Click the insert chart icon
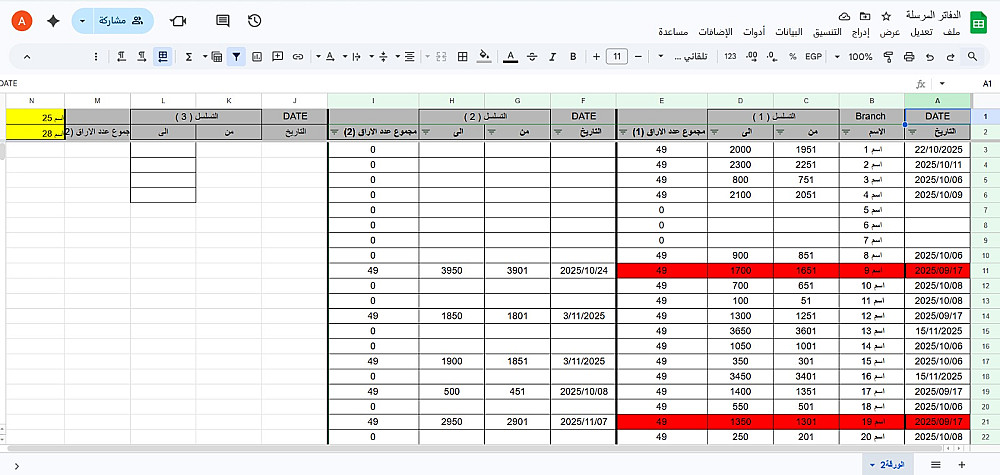1000x475 pixels. 257,57
